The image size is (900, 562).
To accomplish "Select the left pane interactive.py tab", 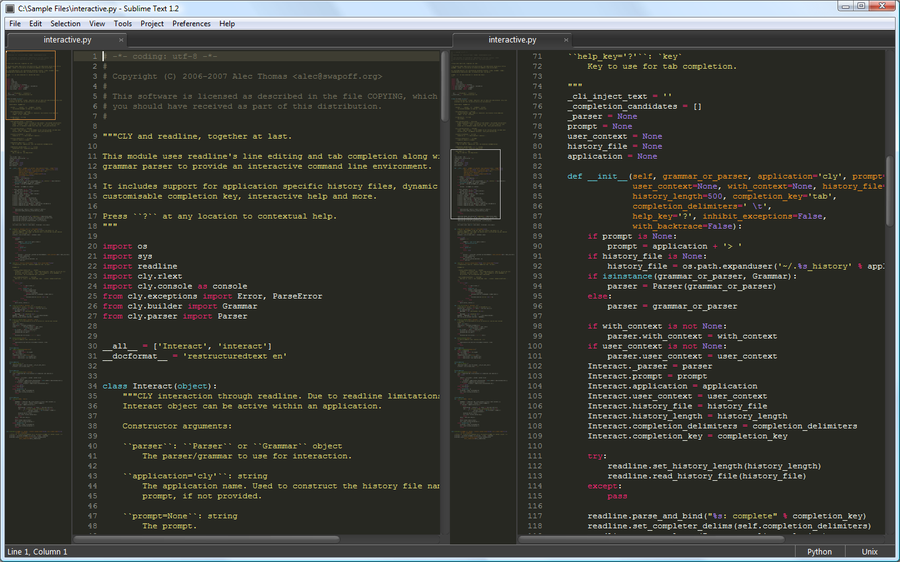I will click(67, 40).
